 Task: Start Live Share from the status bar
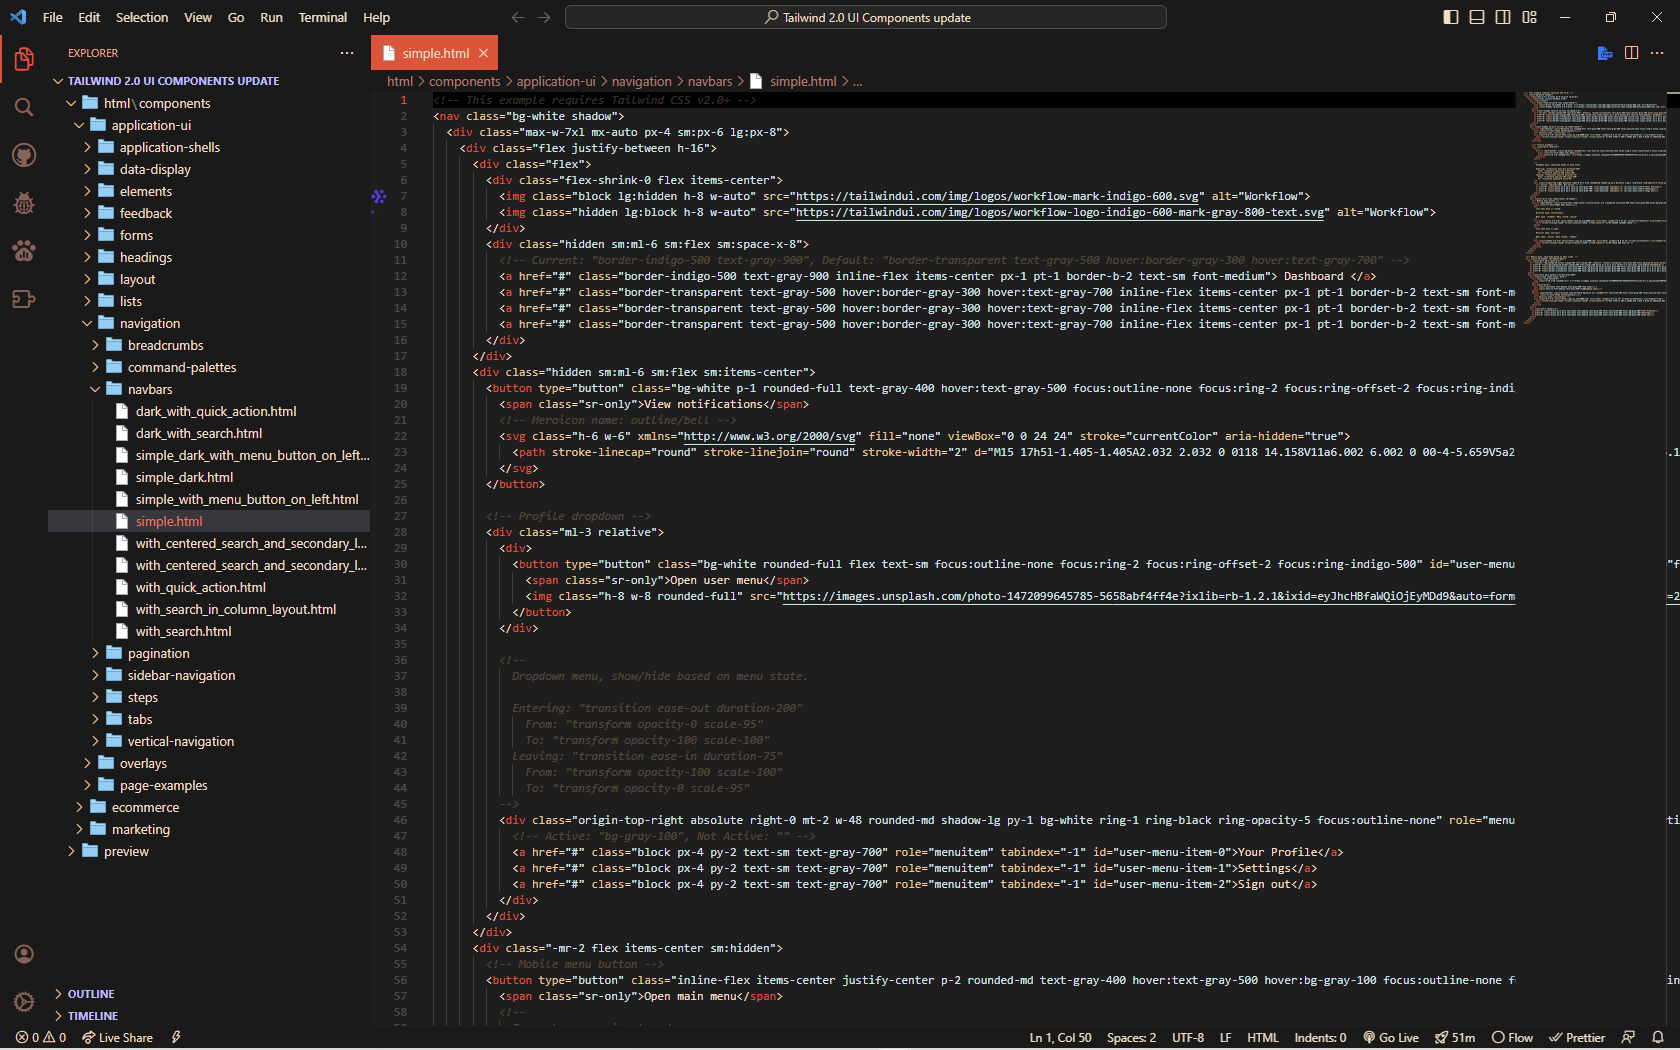tap(118, 1037)
